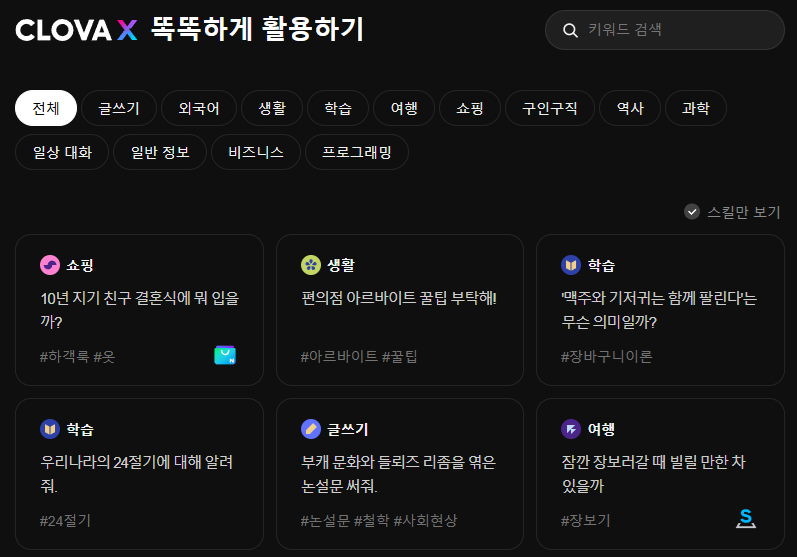This screenshot has height=557, width=797.
Task: Select the 프로그래밍 category chip
Action: (x=357, y=152)
